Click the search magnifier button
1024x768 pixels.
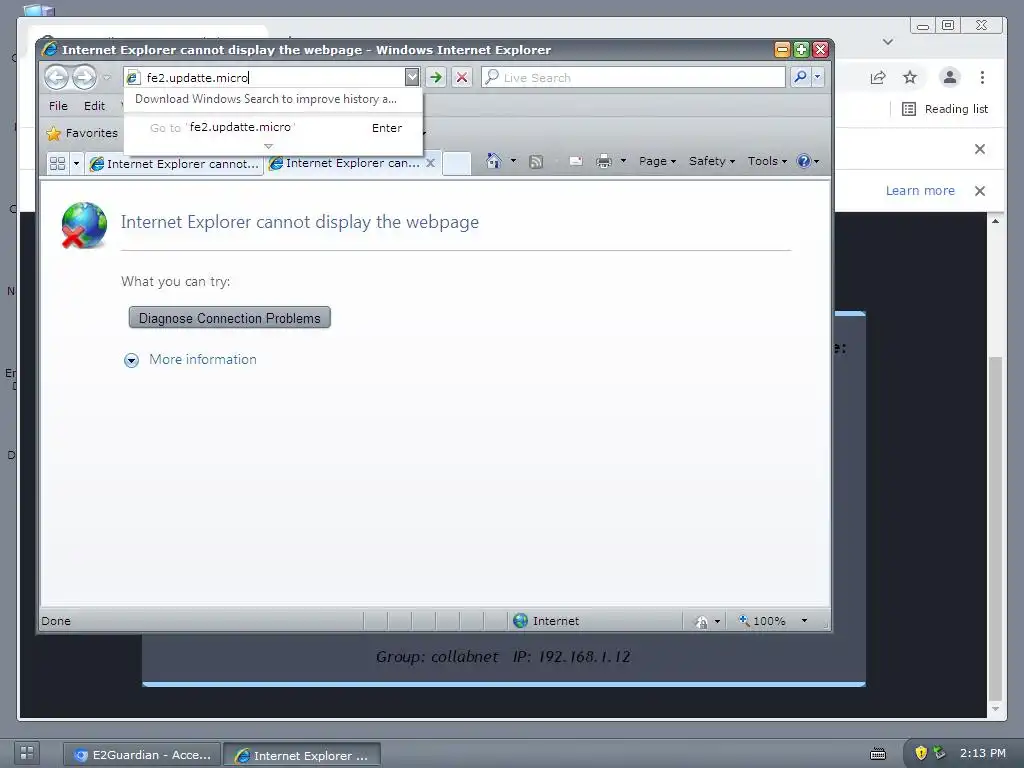click(800, 77)
